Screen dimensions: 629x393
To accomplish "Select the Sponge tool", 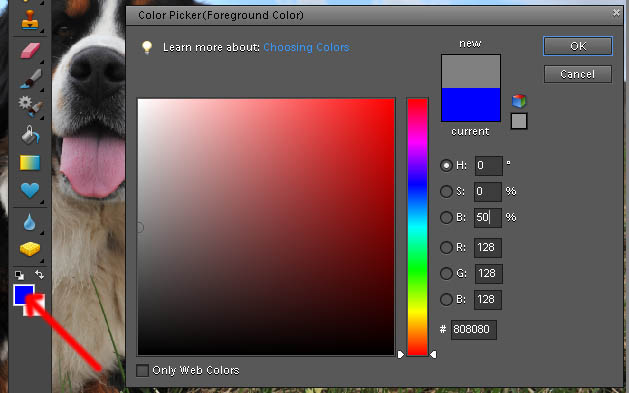I will (30, 249).
